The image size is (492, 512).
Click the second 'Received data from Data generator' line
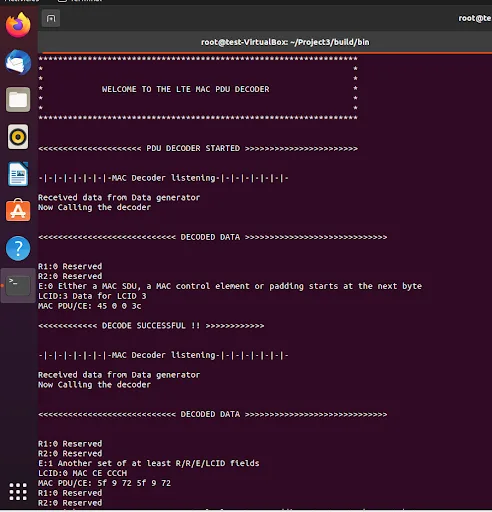119,375
